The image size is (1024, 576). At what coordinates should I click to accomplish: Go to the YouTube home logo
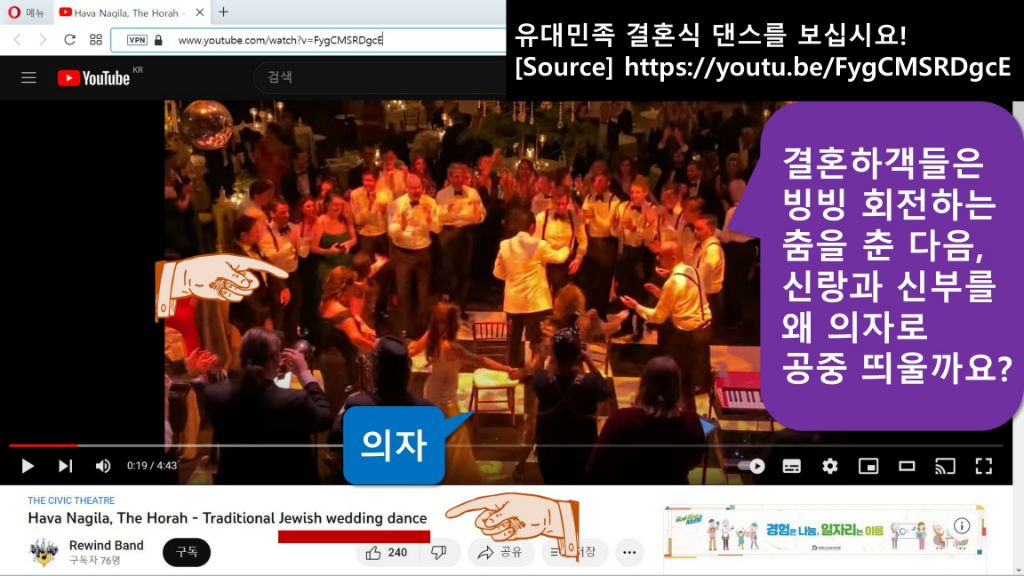coord(94,78)
